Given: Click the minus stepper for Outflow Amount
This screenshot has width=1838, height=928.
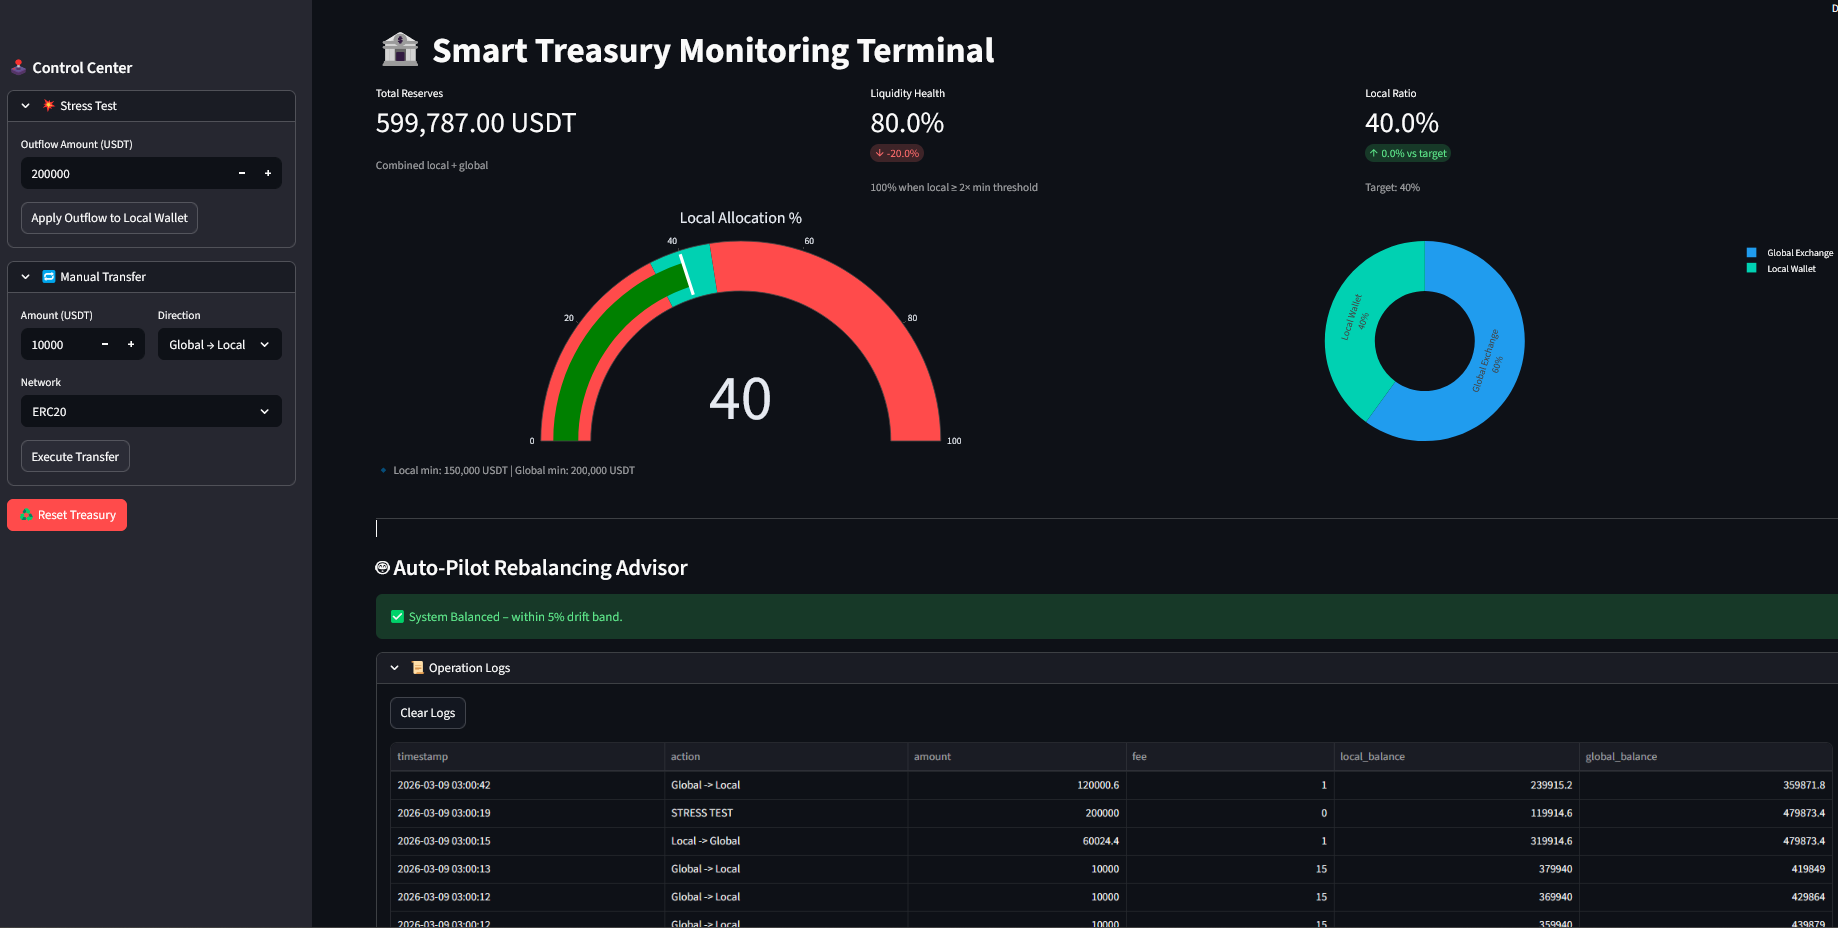Looking at the screenshot, I should [x=241, y=174].
